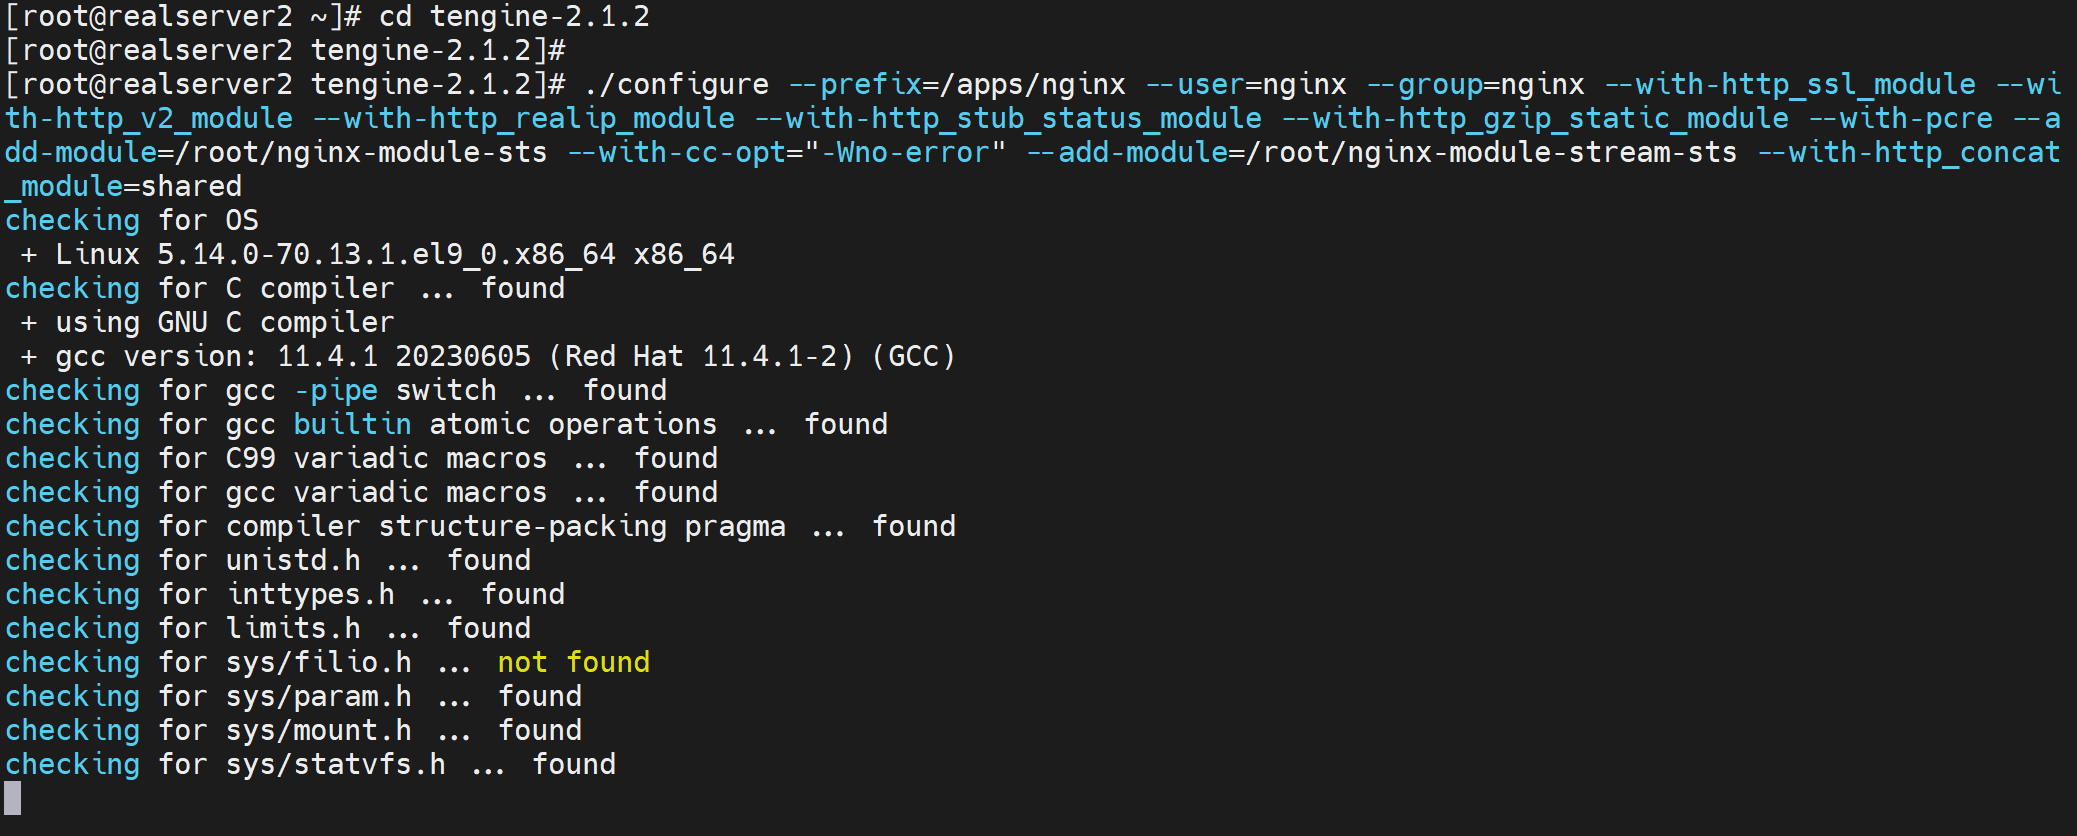
Task: Click the --with-http_stub_status_module flag
Action: [x=1008, y=118]
